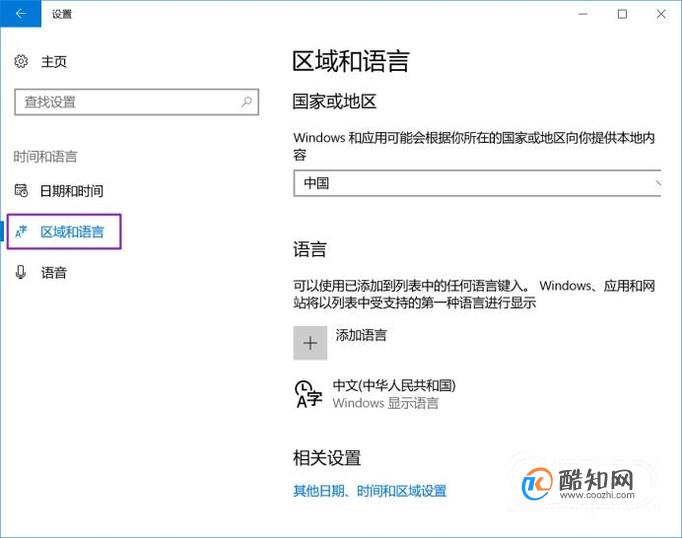Minimize the 设置 window
682x538 pixels.
click(583, 14)
